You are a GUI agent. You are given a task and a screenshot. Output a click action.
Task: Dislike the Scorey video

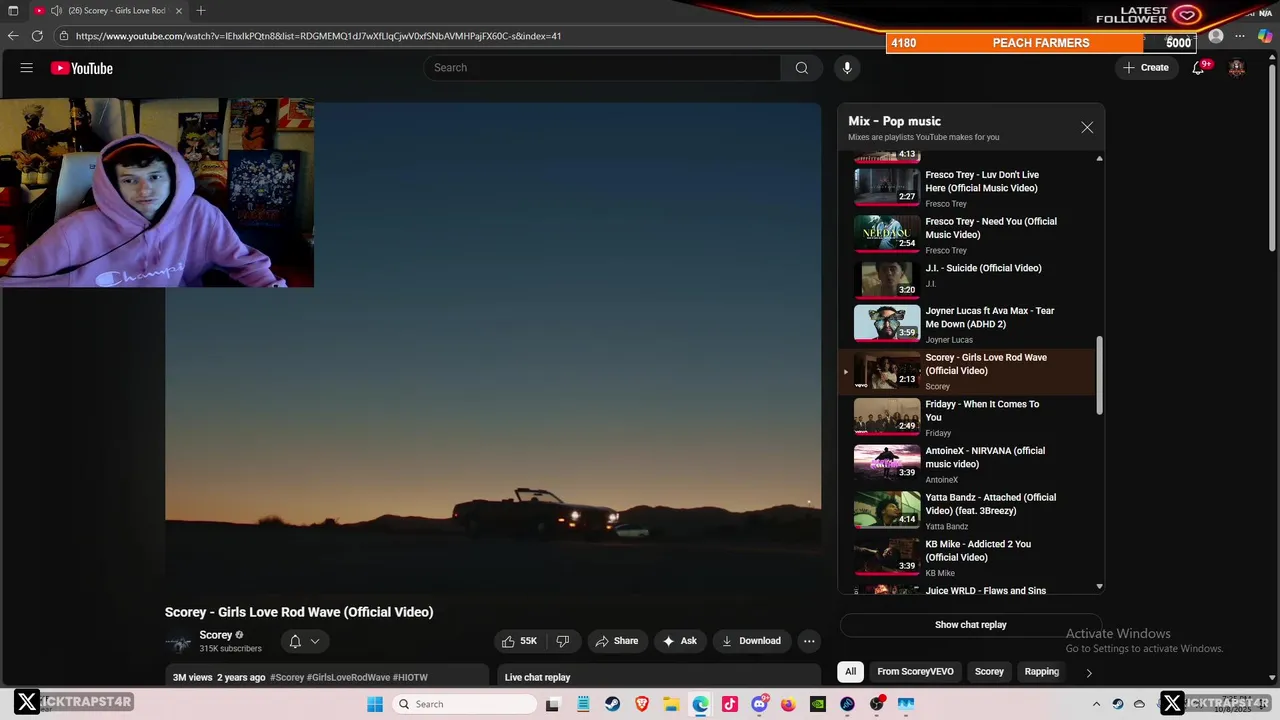563,641
